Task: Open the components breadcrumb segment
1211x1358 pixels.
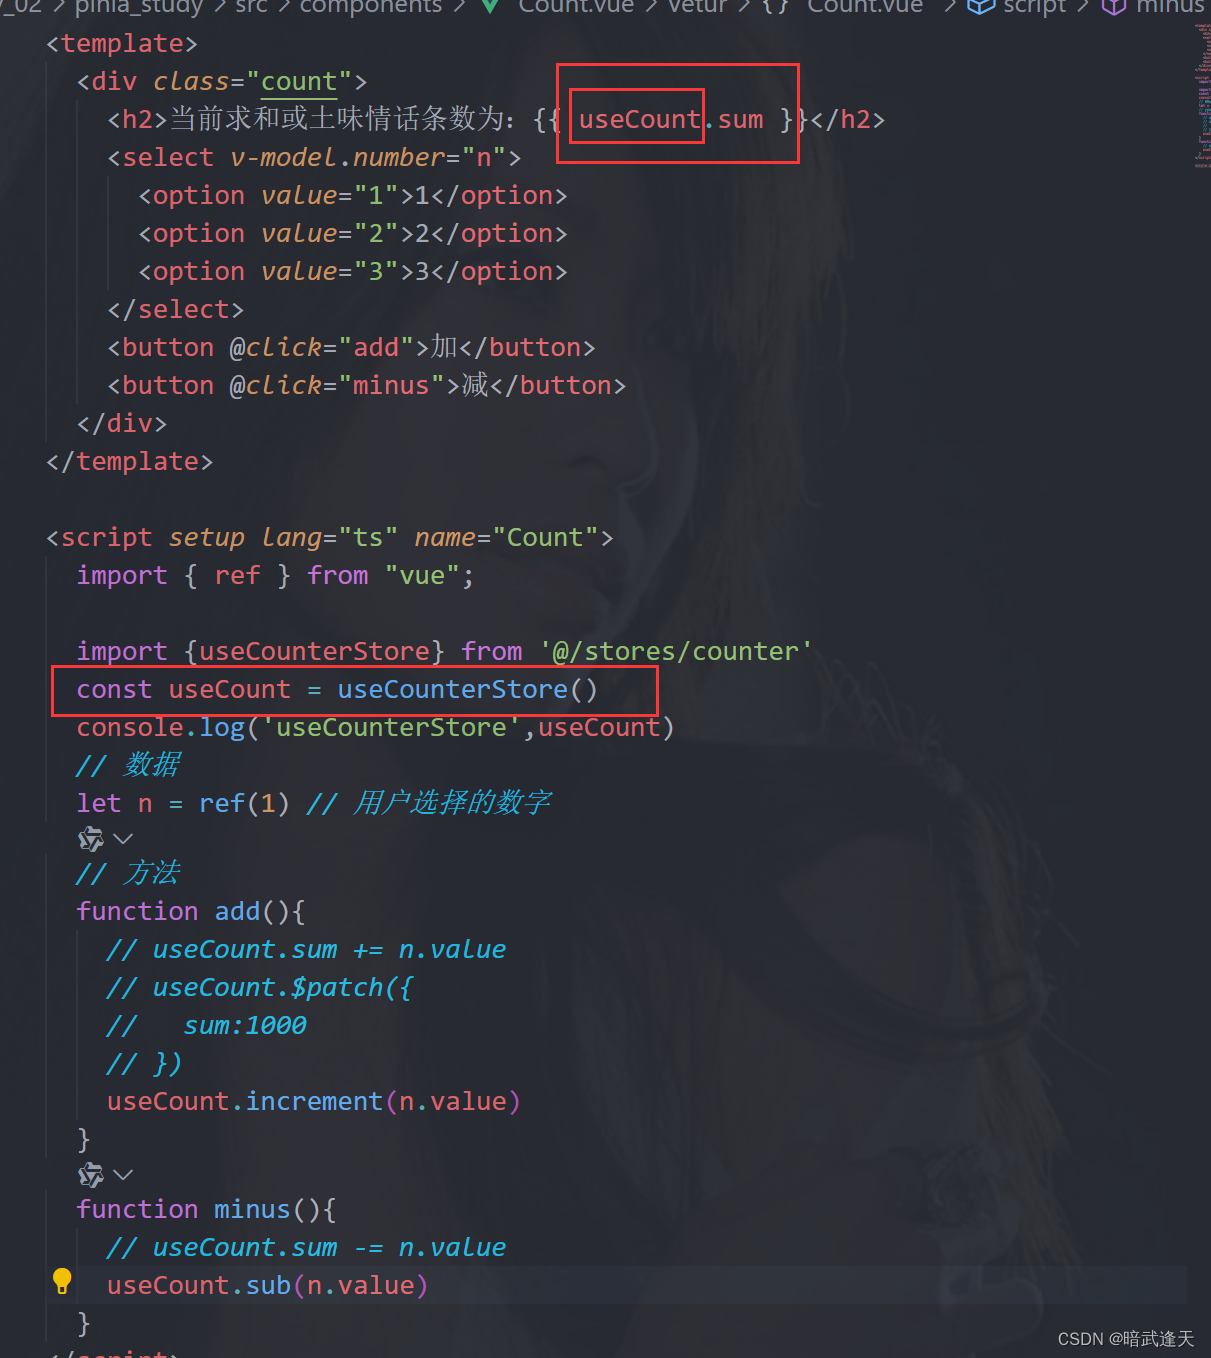Action: tap(371, 6)
